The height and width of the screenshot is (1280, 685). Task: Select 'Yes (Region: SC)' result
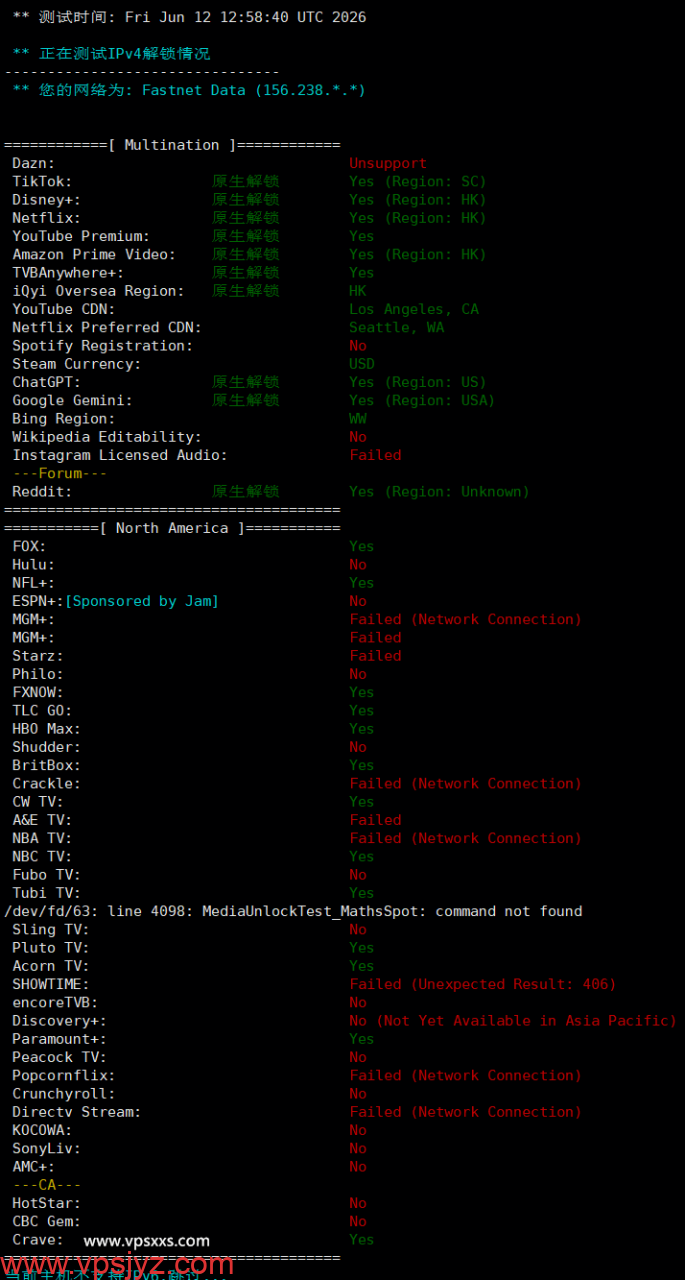pos(418,181)
